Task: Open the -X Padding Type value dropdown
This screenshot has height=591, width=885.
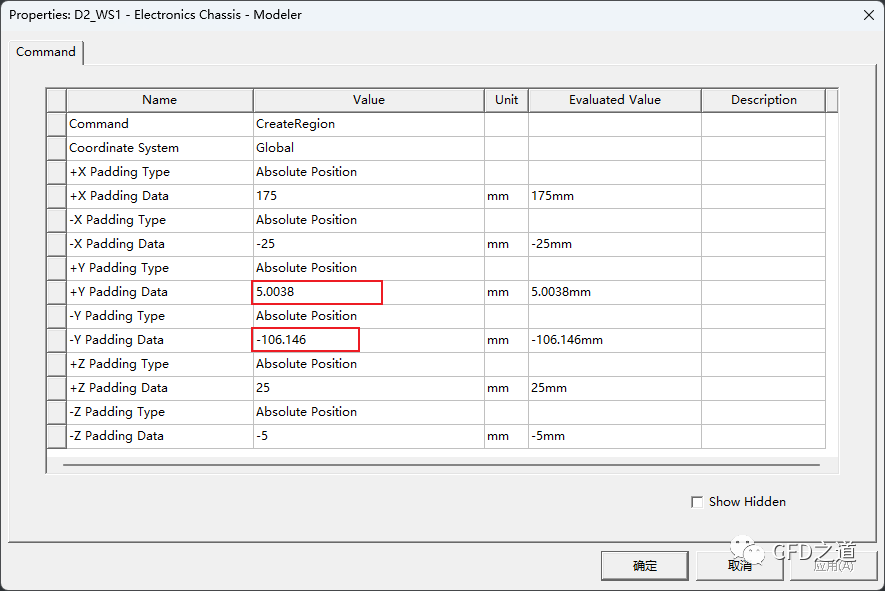Action: click(x=368, y=220)
